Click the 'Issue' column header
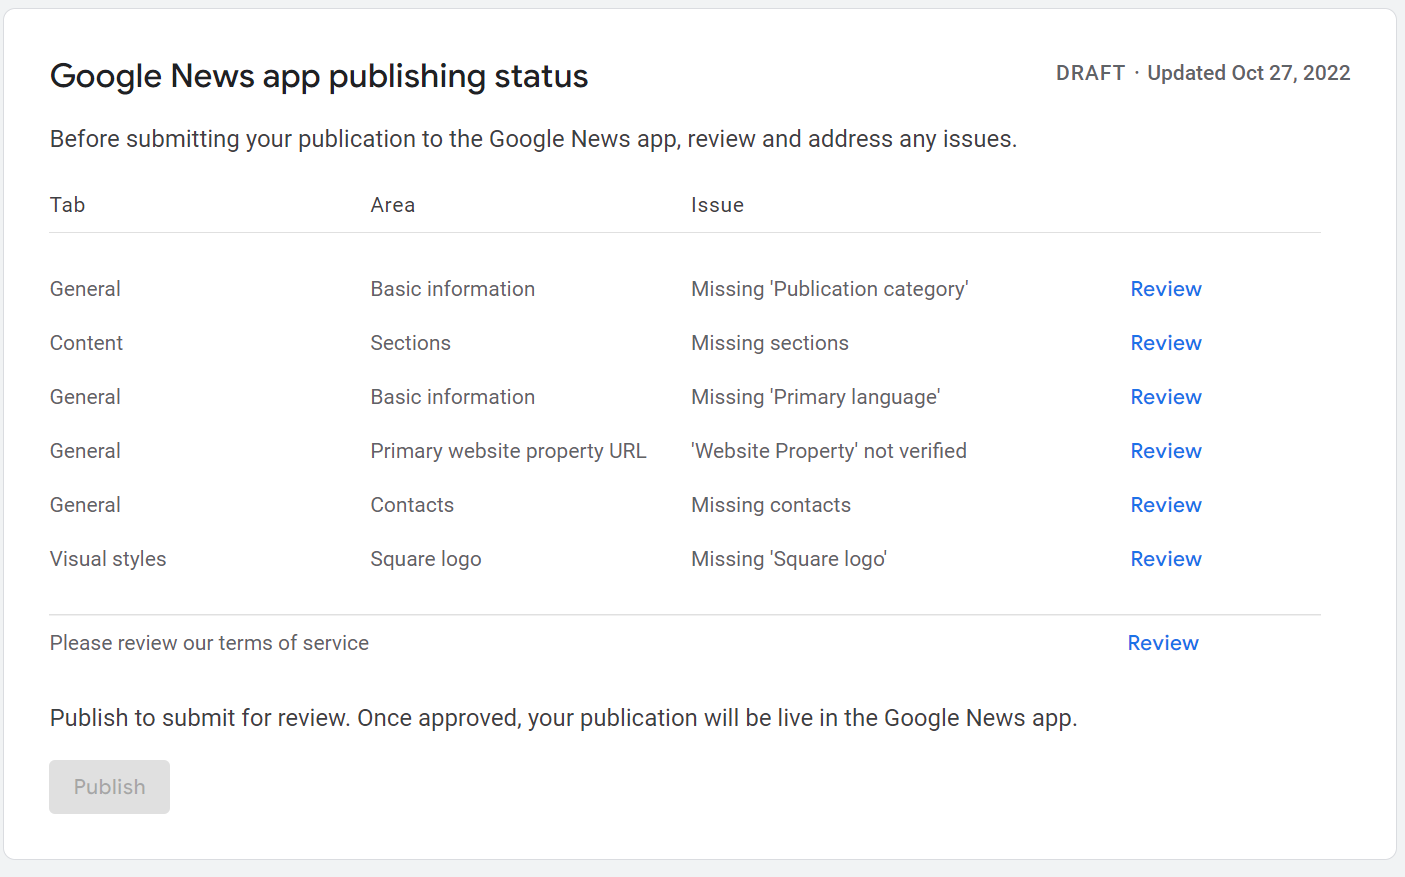Screen dimensions: 1405x877 click(717, 205)
